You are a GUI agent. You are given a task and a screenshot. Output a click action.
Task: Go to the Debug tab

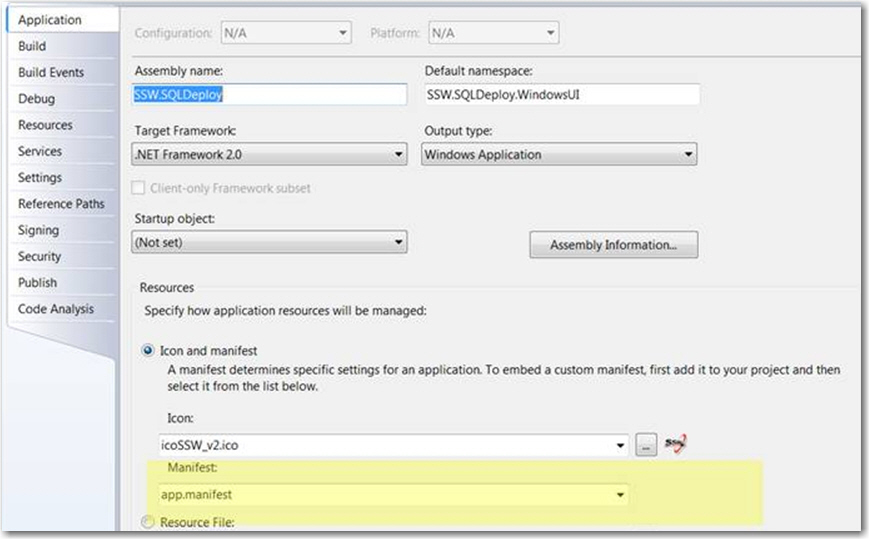[x=36, y=99]
